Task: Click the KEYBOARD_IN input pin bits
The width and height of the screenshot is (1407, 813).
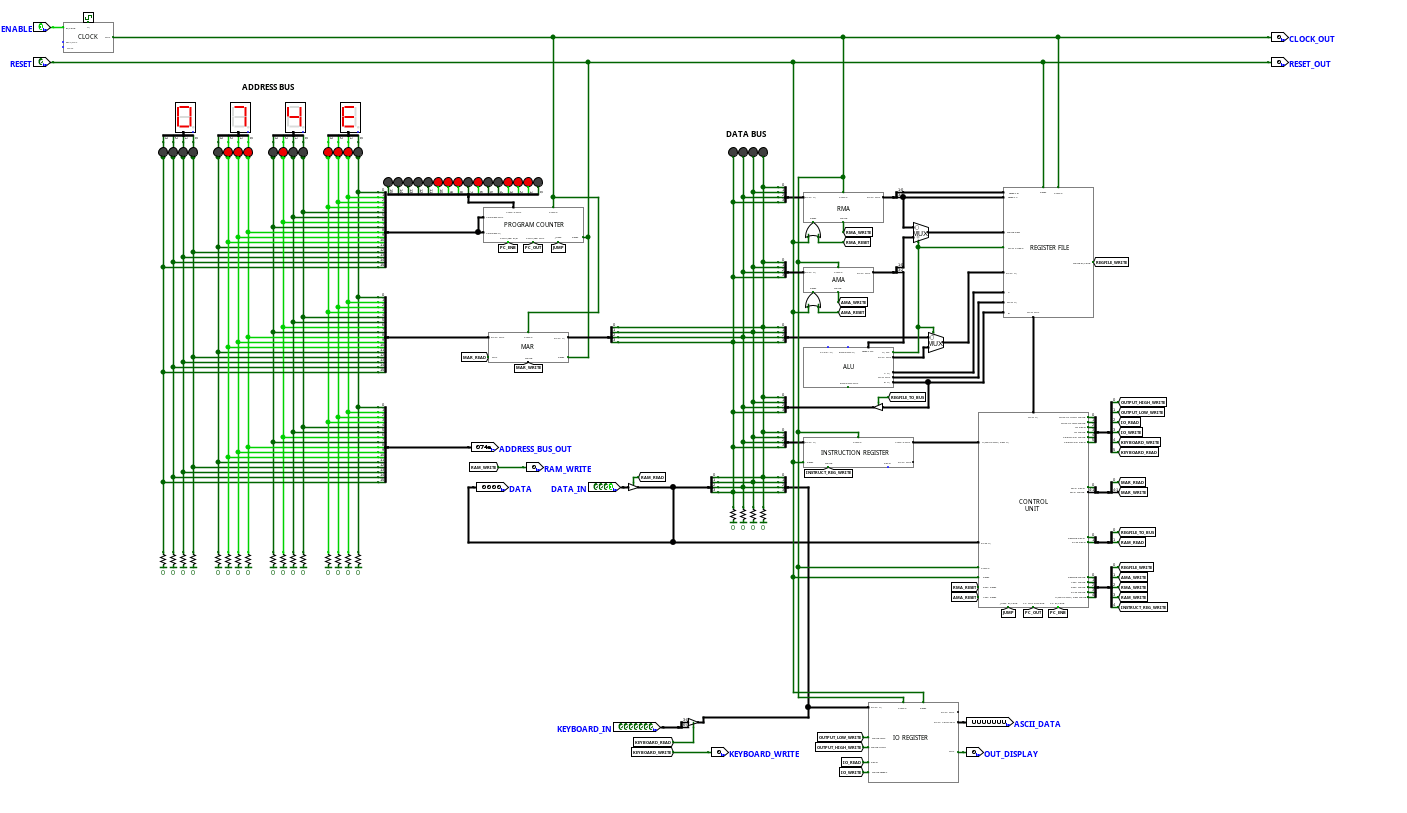Action: click(x=636, y=727)
